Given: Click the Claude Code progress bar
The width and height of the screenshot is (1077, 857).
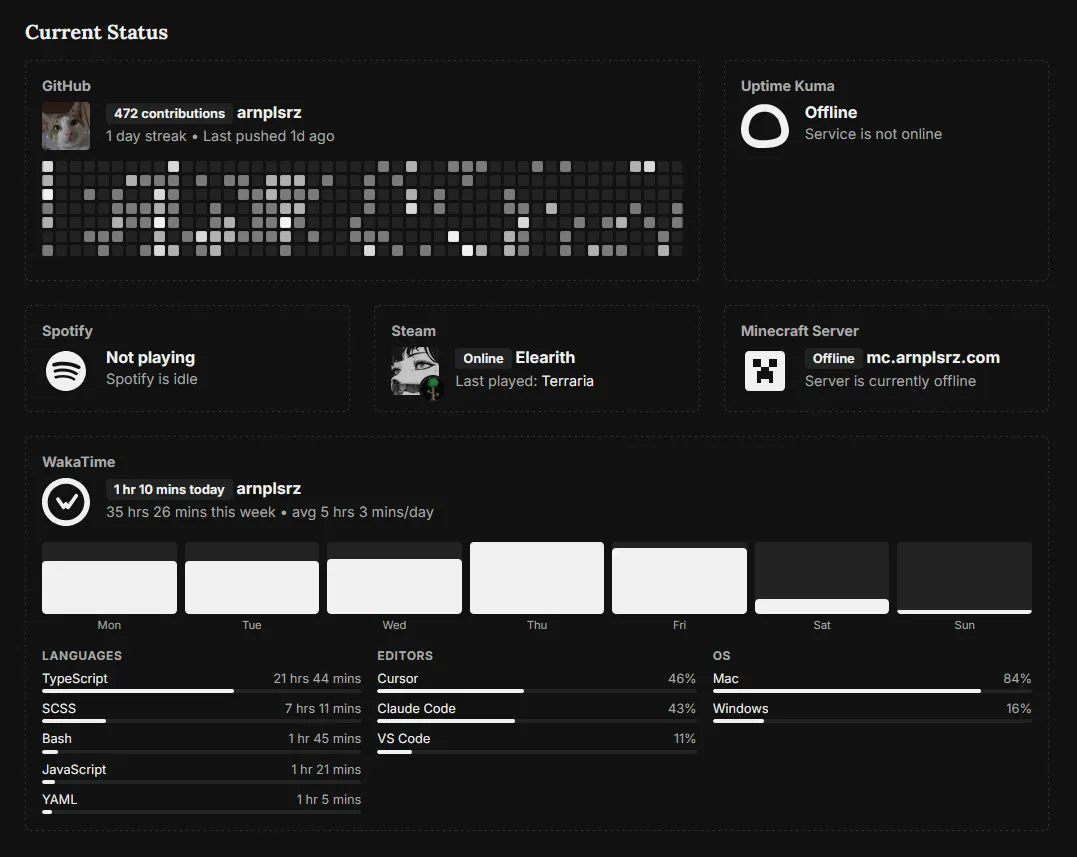Looking at the screenshot, I should 536,721.
